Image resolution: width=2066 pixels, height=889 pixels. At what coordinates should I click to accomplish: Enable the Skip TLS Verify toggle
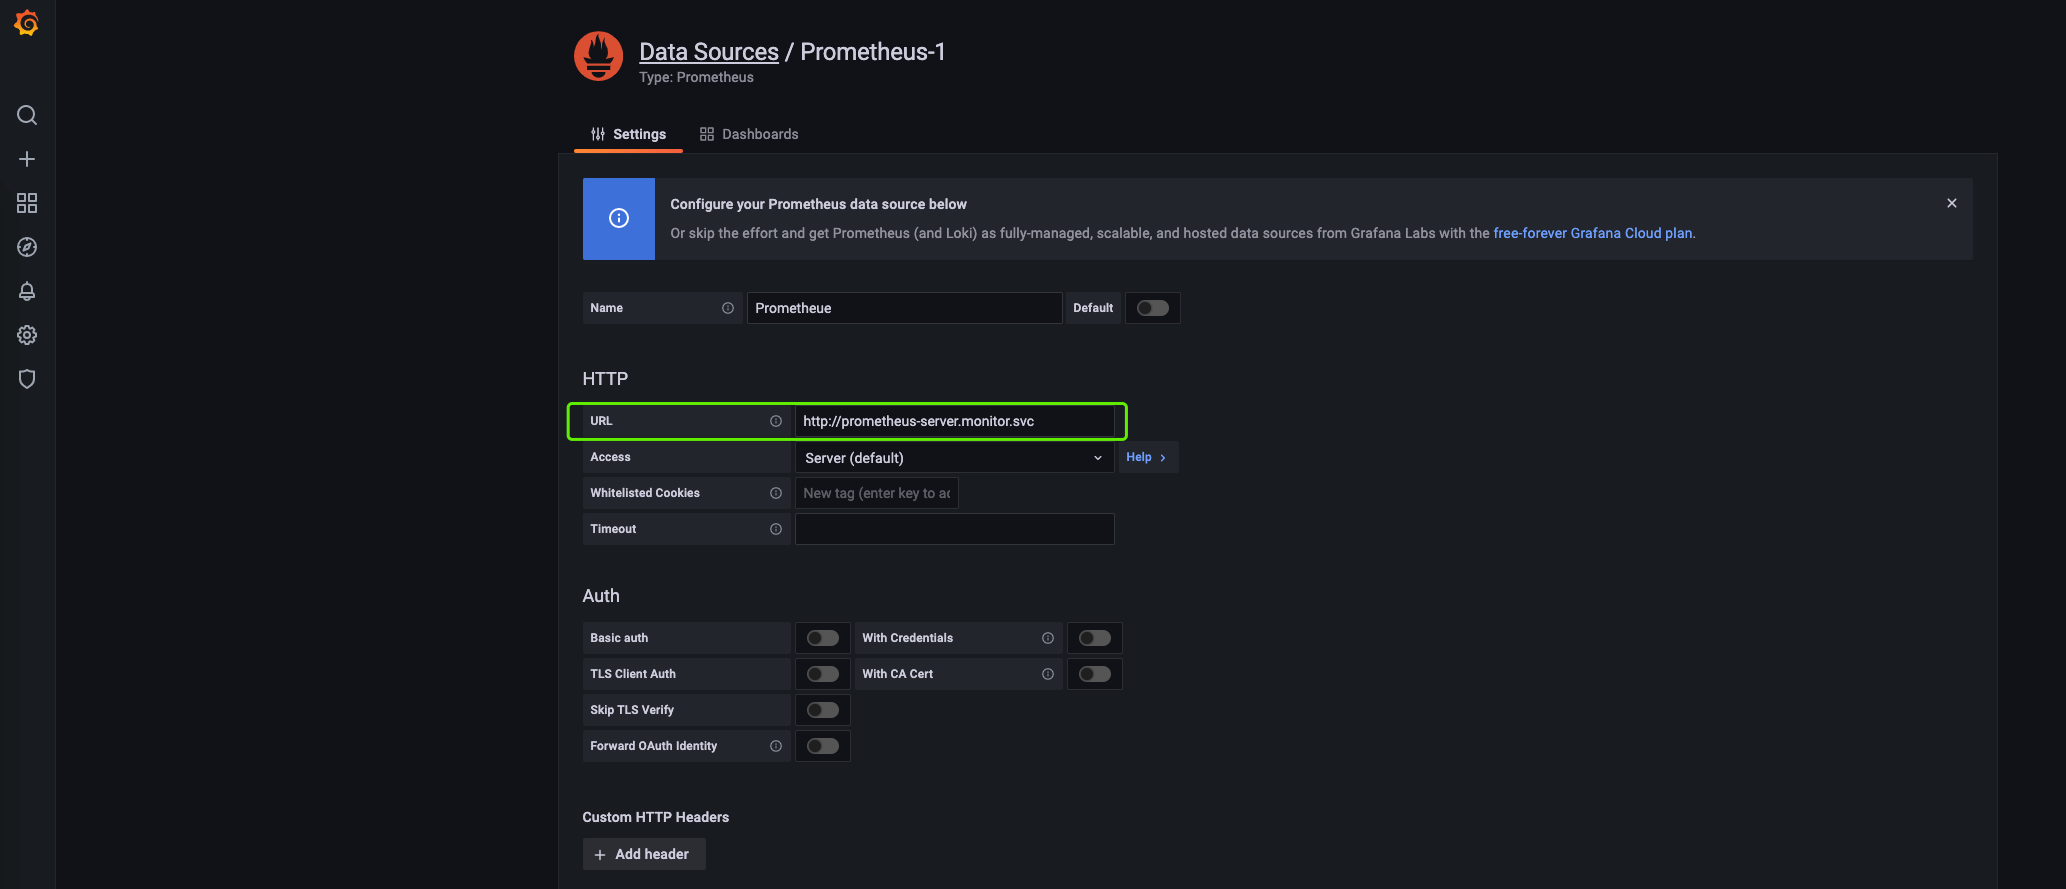coord(822,710)
